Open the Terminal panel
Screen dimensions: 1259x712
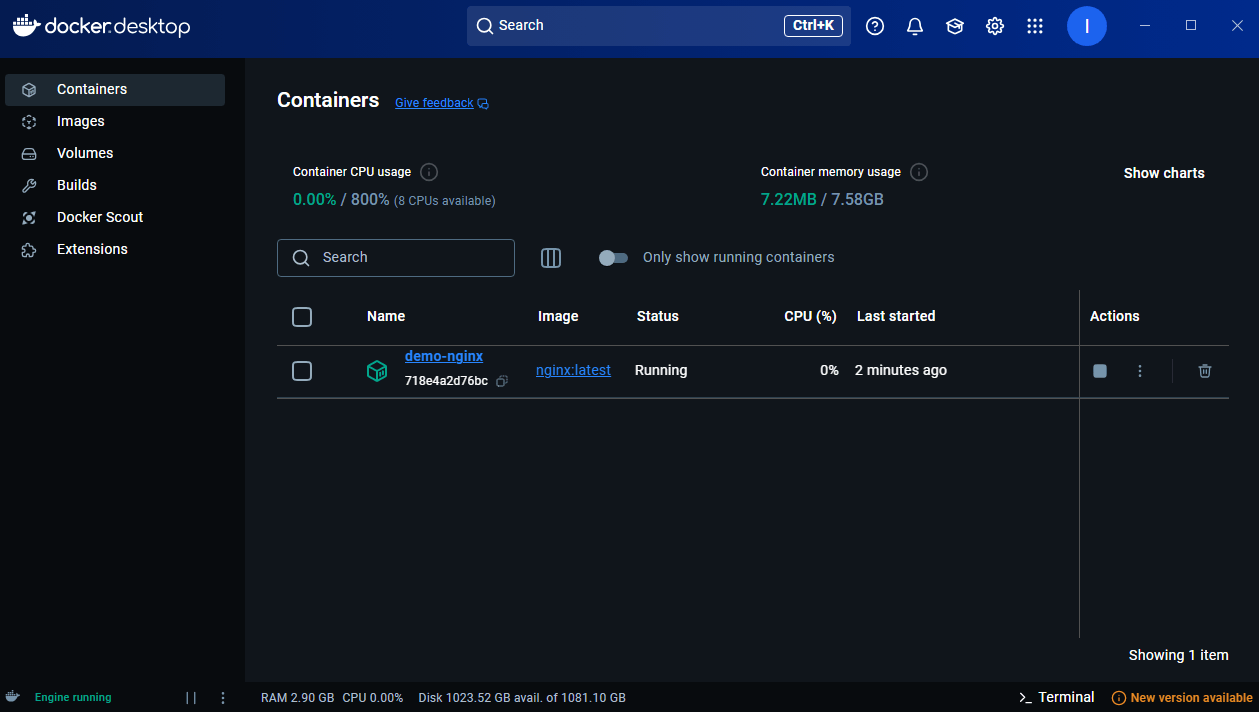pyautogui.click(x=1056, y=697)
